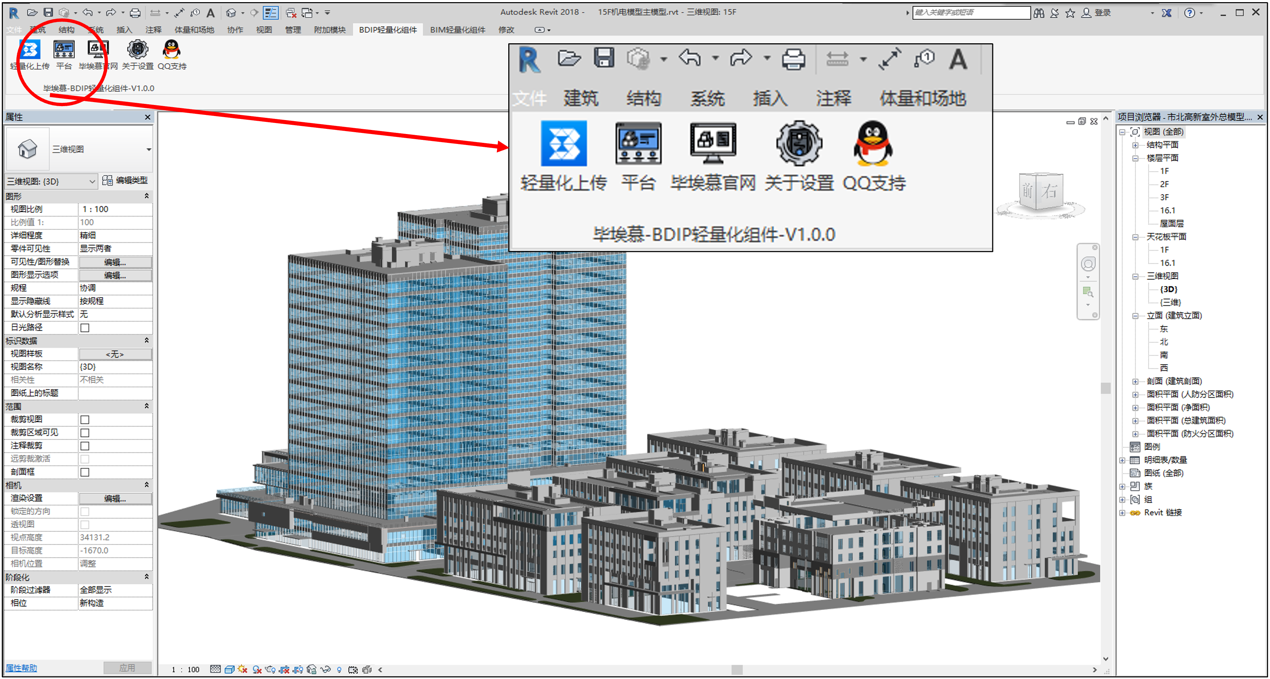The image size is (1270, 679).
Task: Open the 属性帮助 link
Action: 21,668
